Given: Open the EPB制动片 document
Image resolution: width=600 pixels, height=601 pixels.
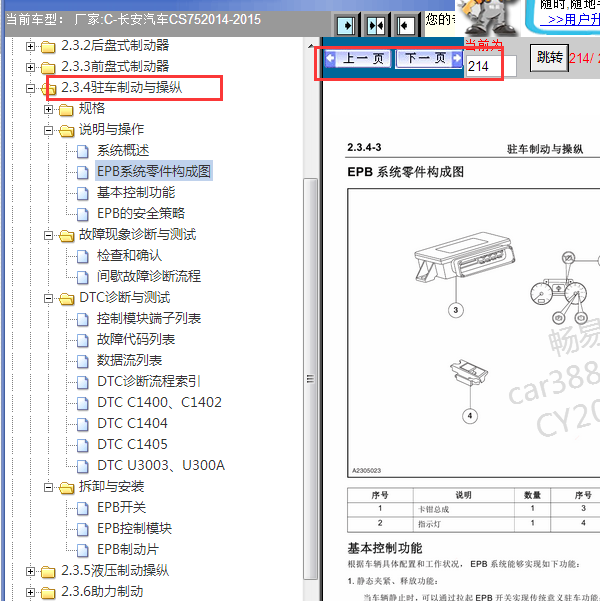Looking at the screenshot, I should (x=128, y=550).
